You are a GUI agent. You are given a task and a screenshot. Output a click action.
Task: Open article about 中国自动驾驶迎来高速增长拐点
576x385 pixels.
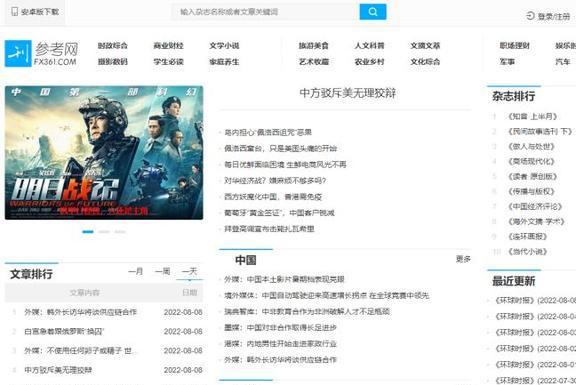327,295
